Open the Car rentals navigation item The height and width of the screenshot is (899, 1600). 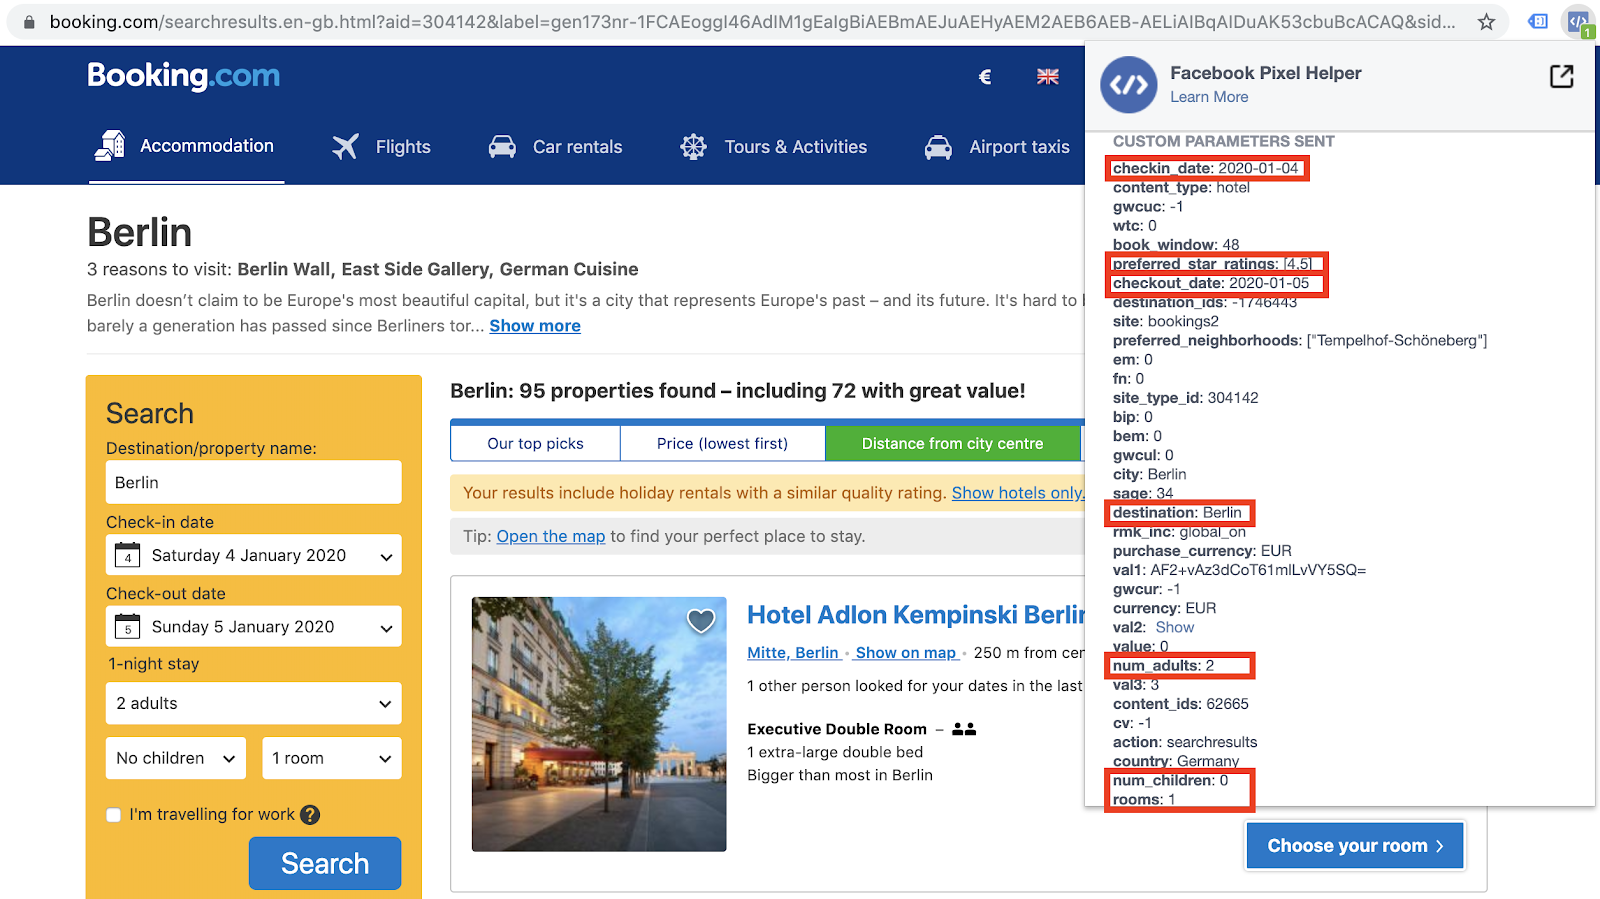[x=555, y=147]
